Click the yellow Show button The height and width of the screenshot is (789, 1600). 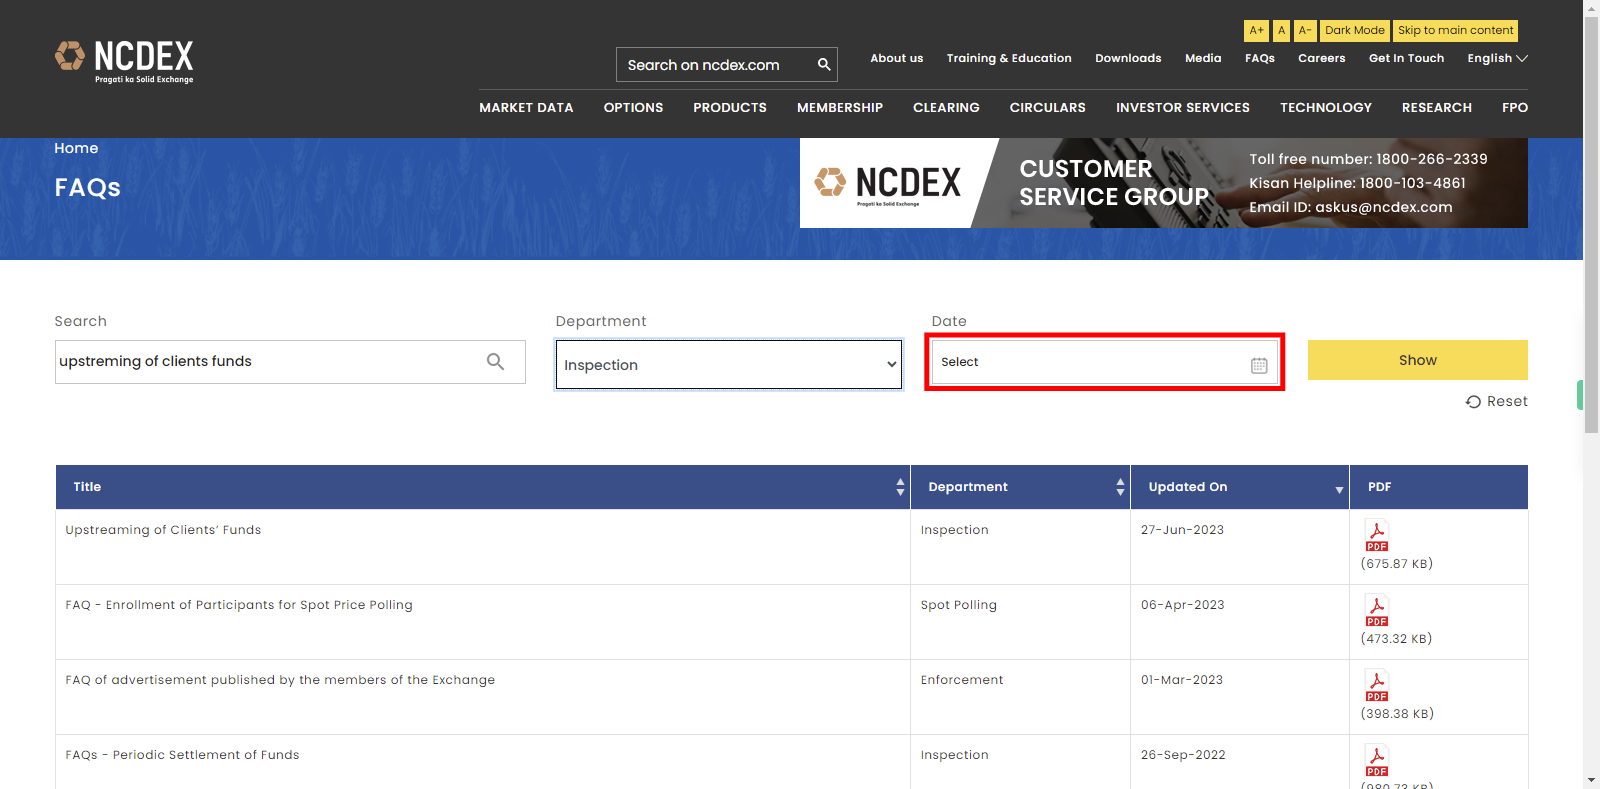(1418, 360)
